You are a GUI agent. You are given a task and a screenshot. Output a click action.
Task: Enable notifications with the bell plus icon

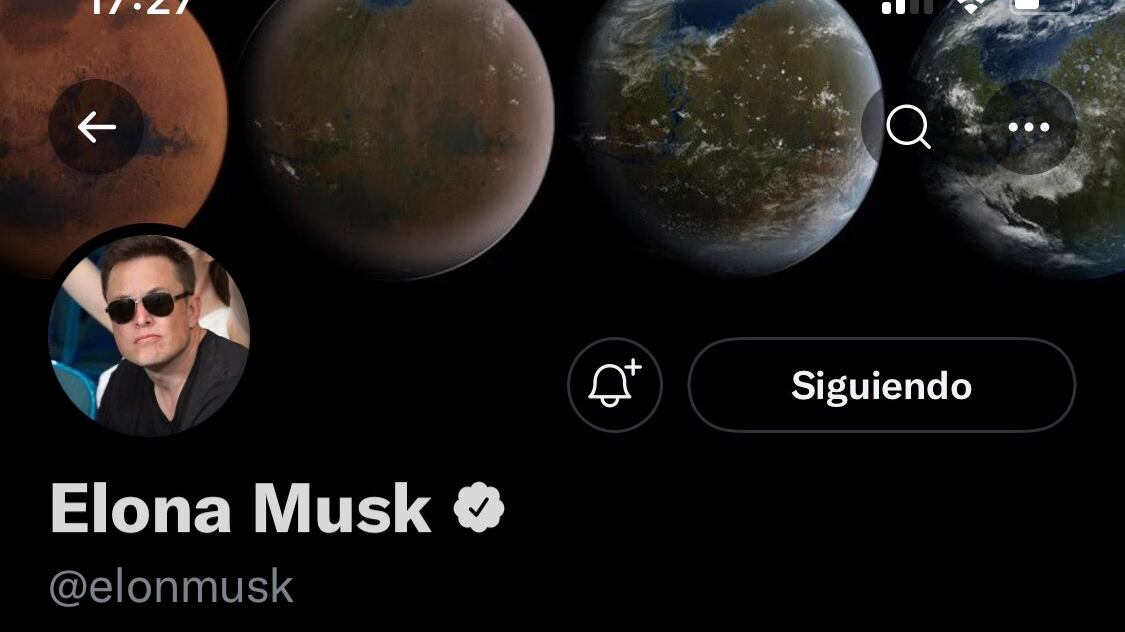point(615,385)
